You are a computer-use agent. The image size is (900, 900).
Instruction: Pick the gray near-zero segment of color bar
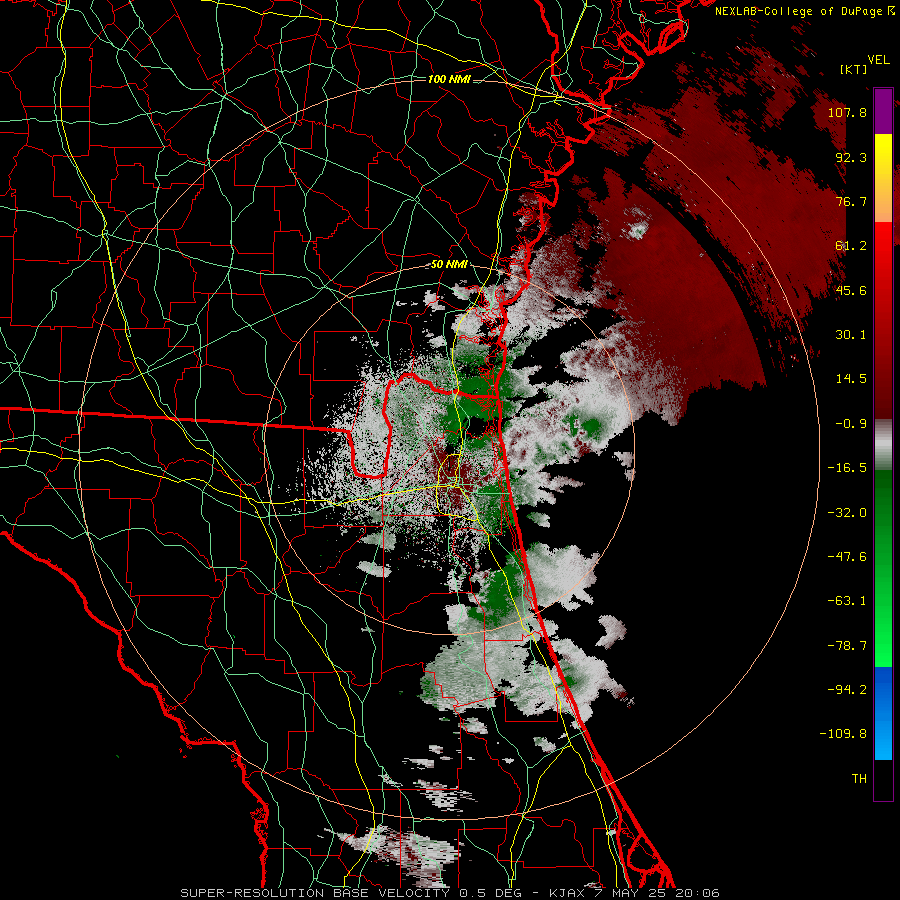click(x=883, y=445)
